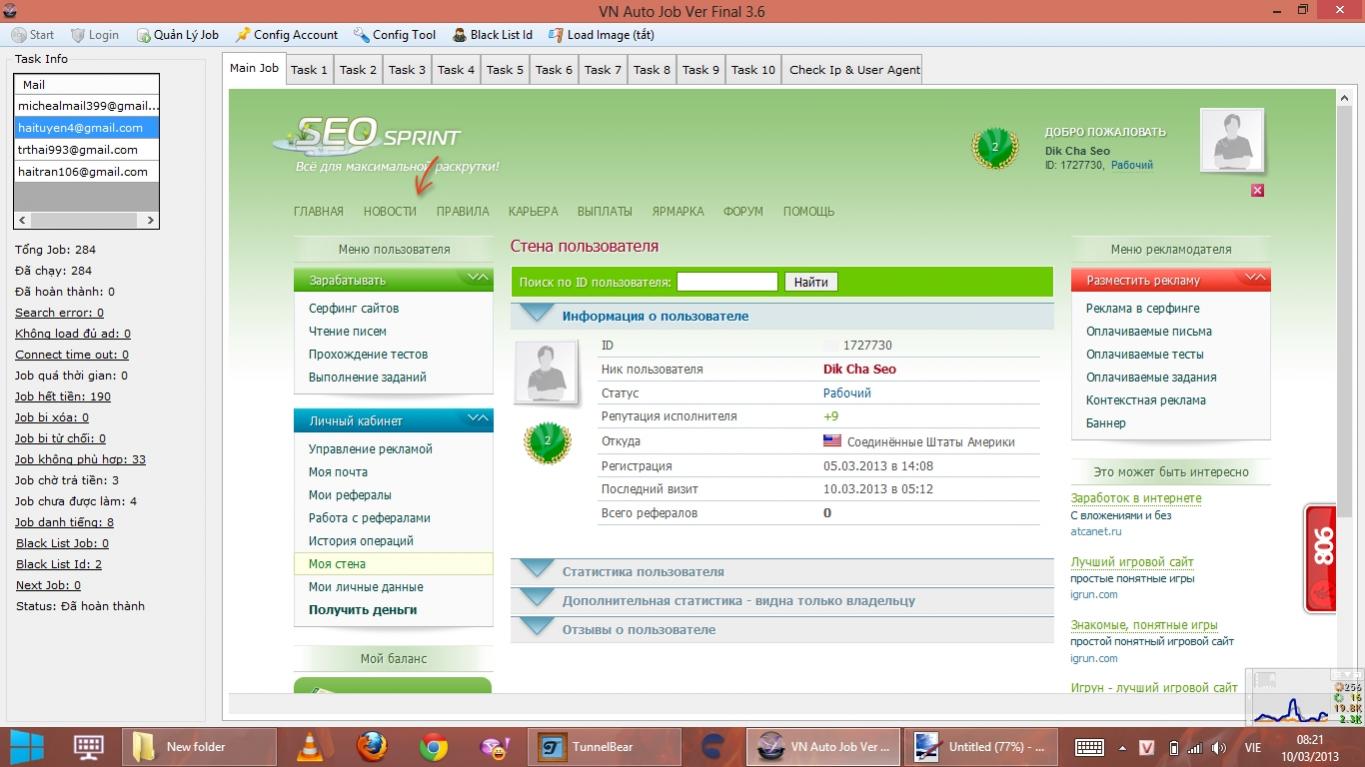
Task: Click the level 2 badge in header
Action: (x=994, y=147)
